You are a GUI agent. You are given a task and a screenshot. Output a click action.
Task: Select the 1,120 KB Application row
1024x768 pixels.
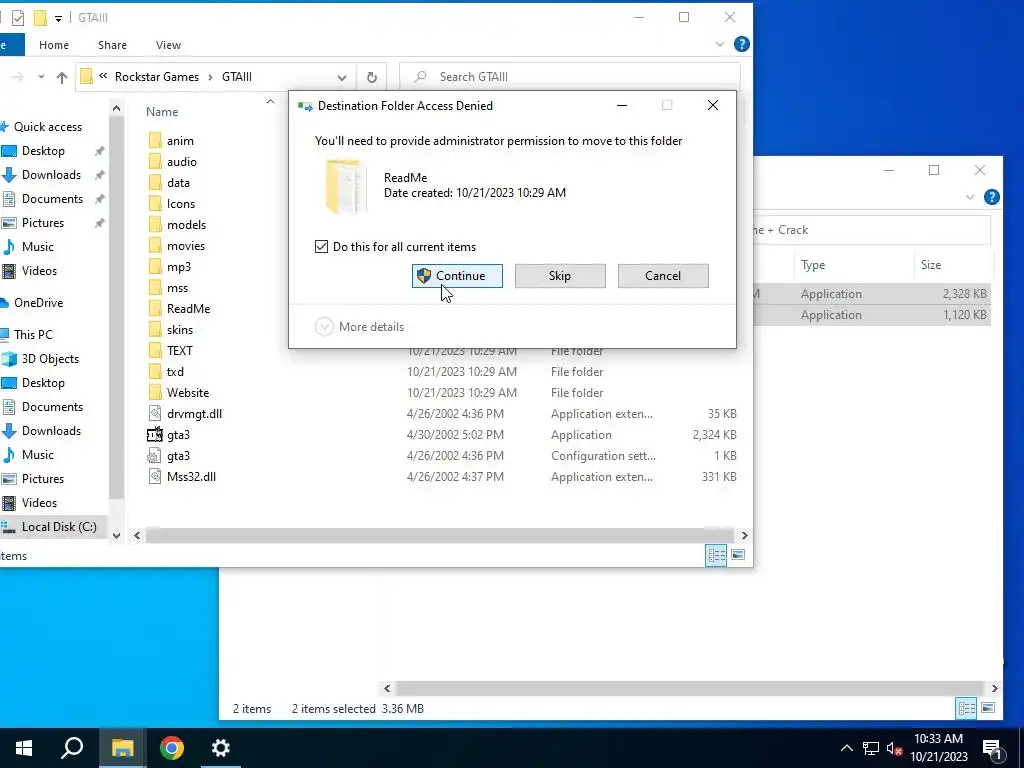872,315
